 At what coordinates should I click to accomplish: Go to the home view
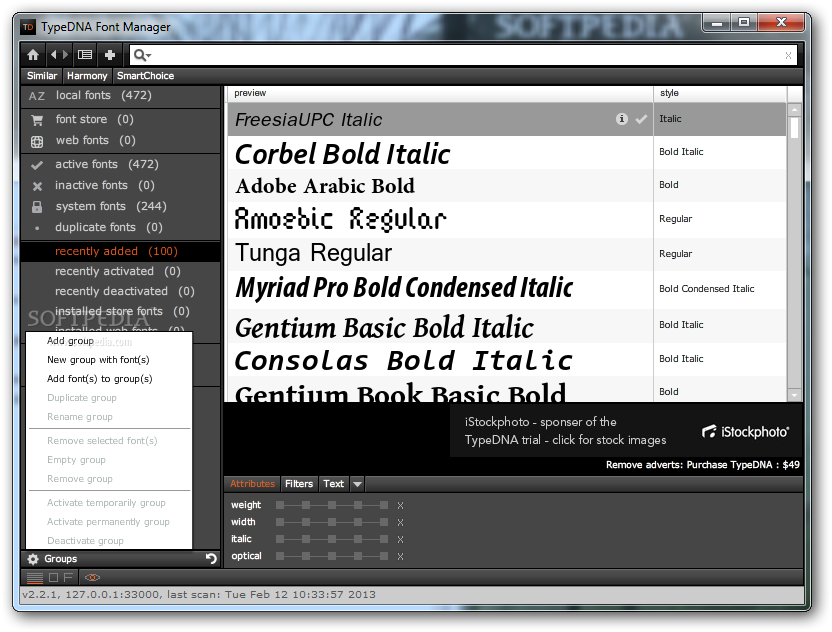click(33, 55)
